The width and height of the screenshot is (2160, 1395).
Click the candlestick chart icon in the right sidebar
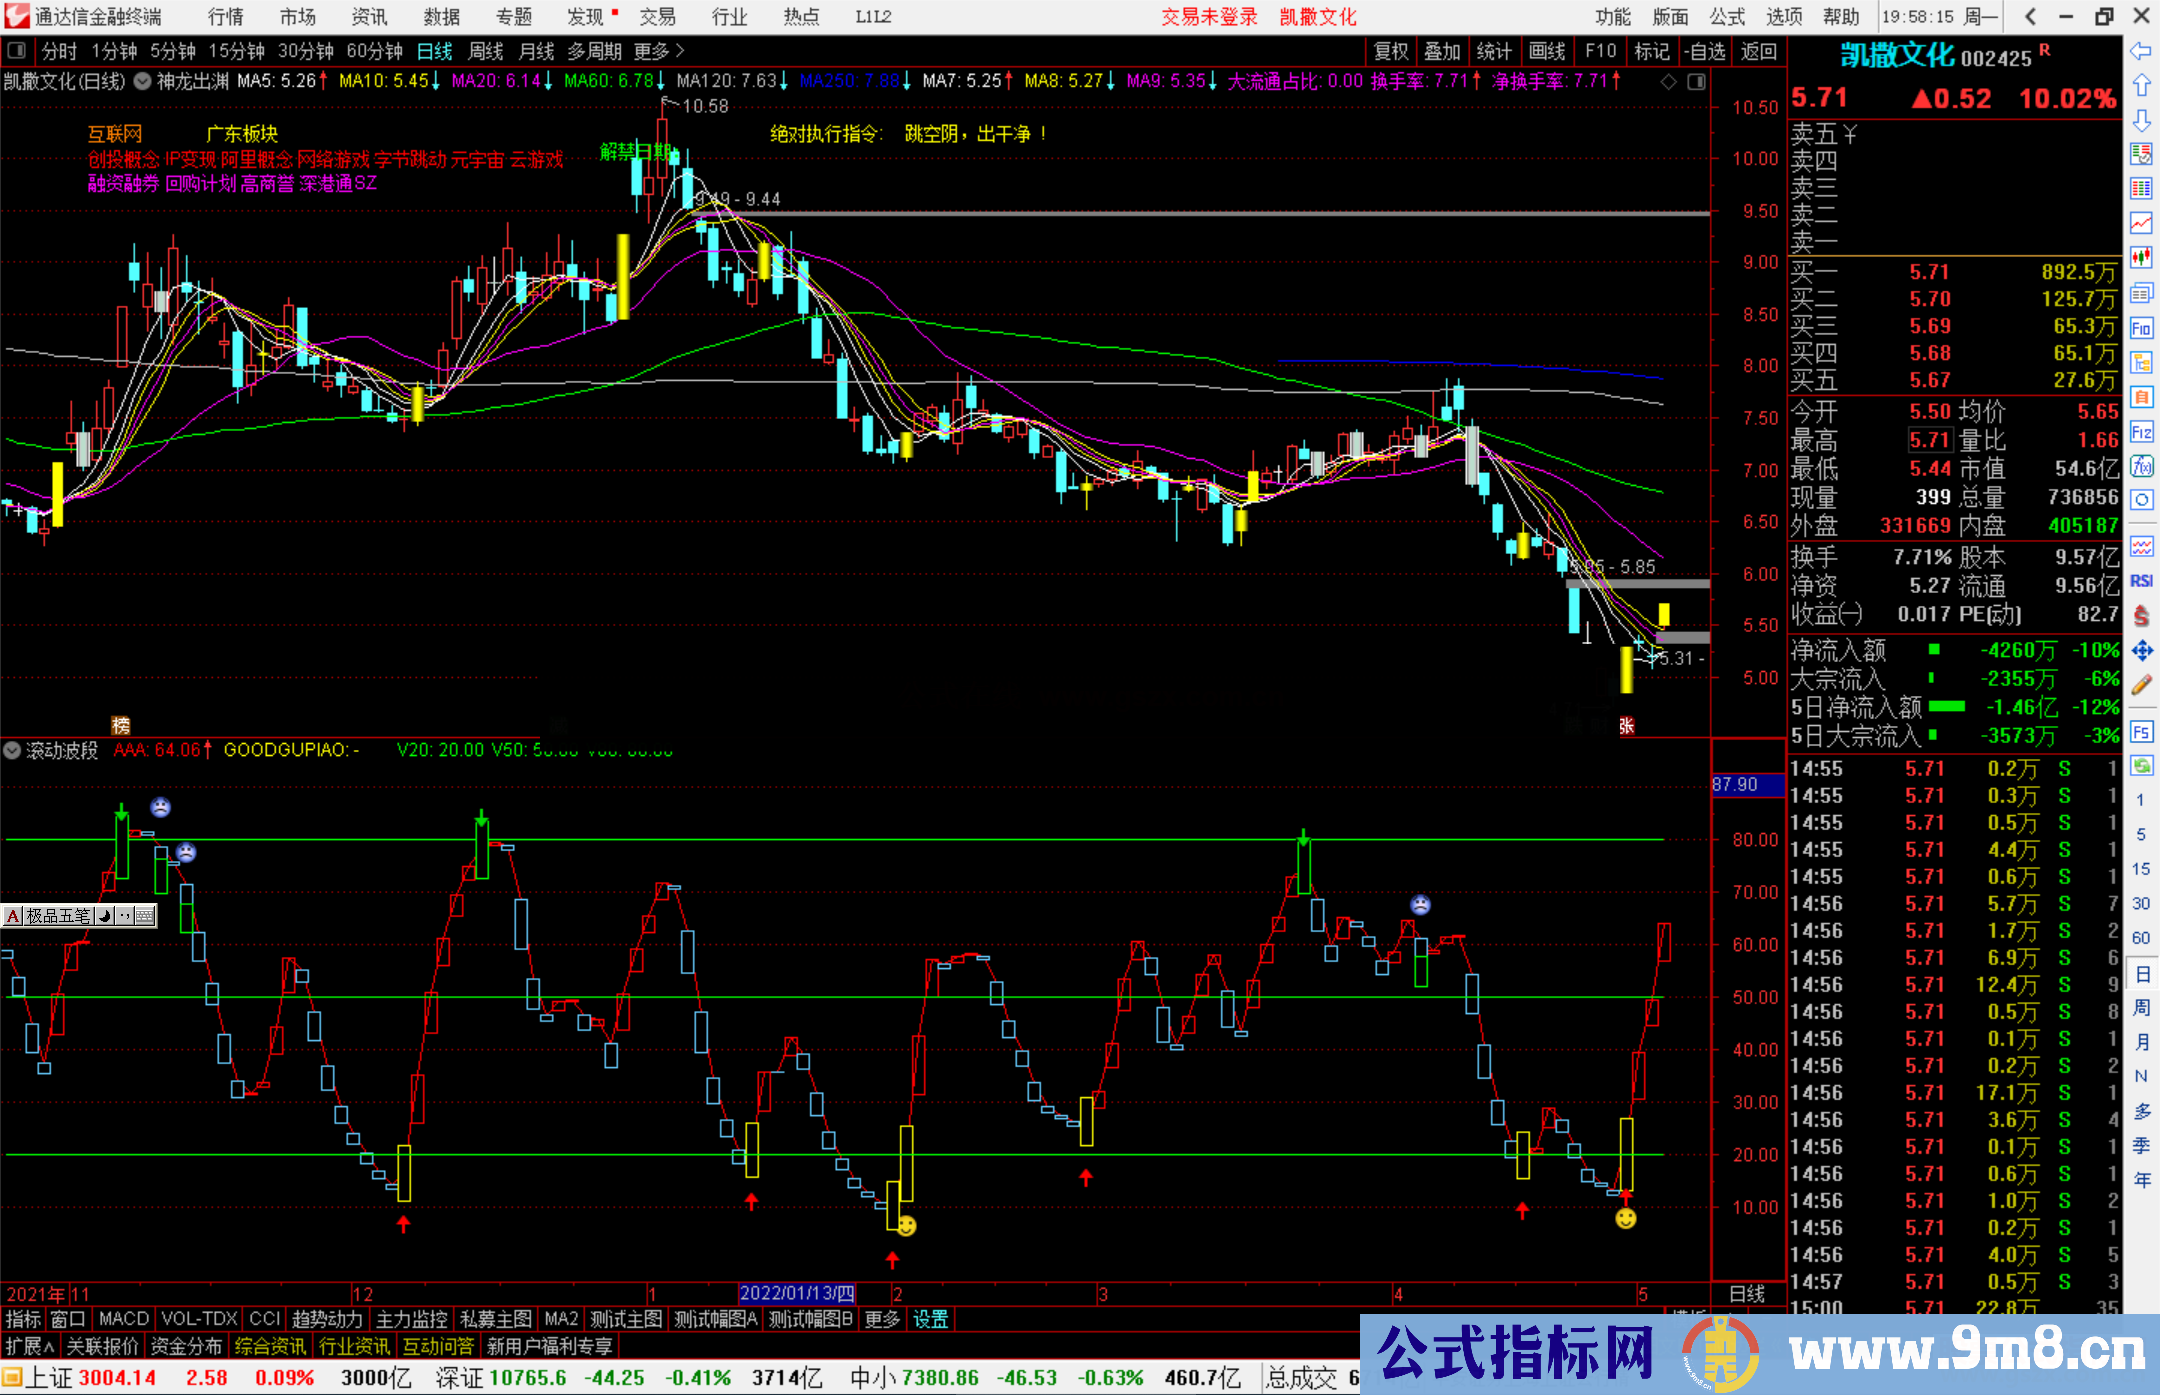2141,258
